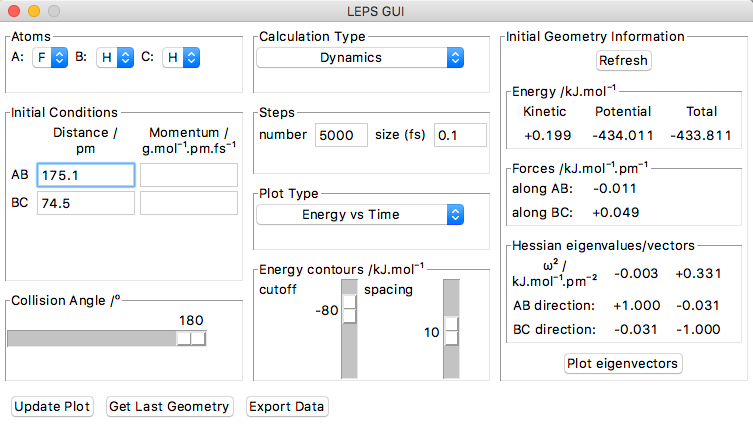The width and height of the screenshot is (753, 428).
Task: Click the Export Data button
Action: click(x=287, y=406)
